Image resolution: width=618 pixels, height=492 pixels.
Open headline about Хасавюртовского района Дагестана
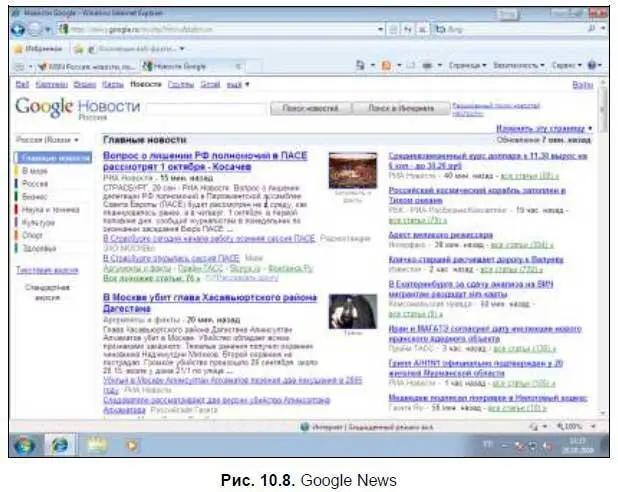(x=210, y=303)
